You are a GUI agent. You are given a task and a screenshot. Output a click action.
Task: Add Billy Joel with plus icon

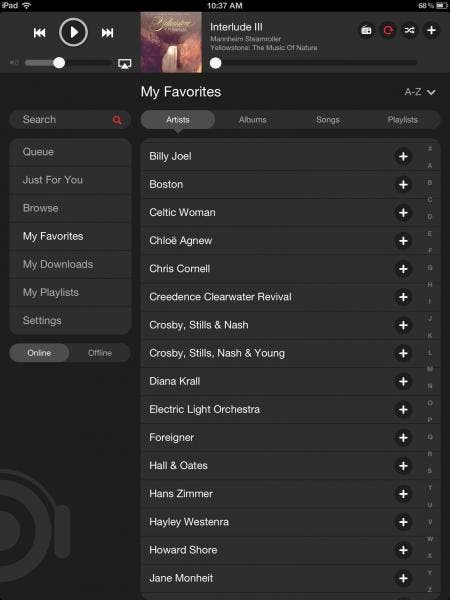403,157
